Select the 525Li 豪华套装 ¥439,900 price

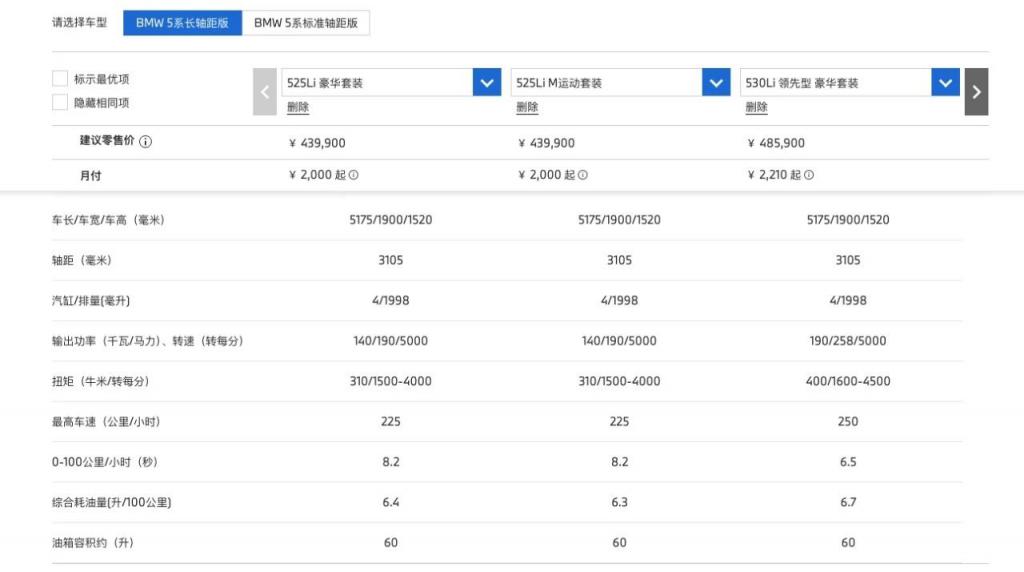point(317,143)
